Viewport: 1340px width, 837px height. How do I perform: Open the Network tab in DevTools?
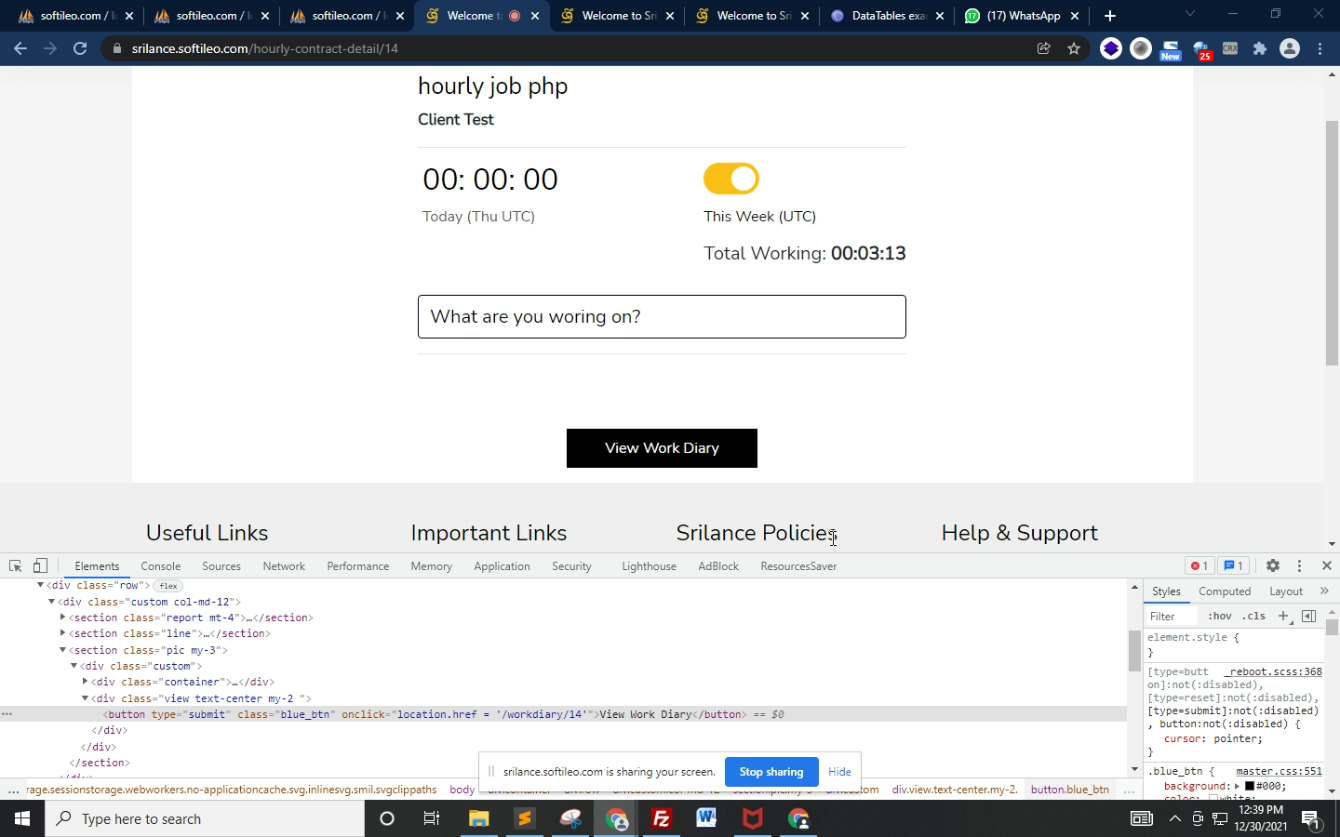(283, 566)
